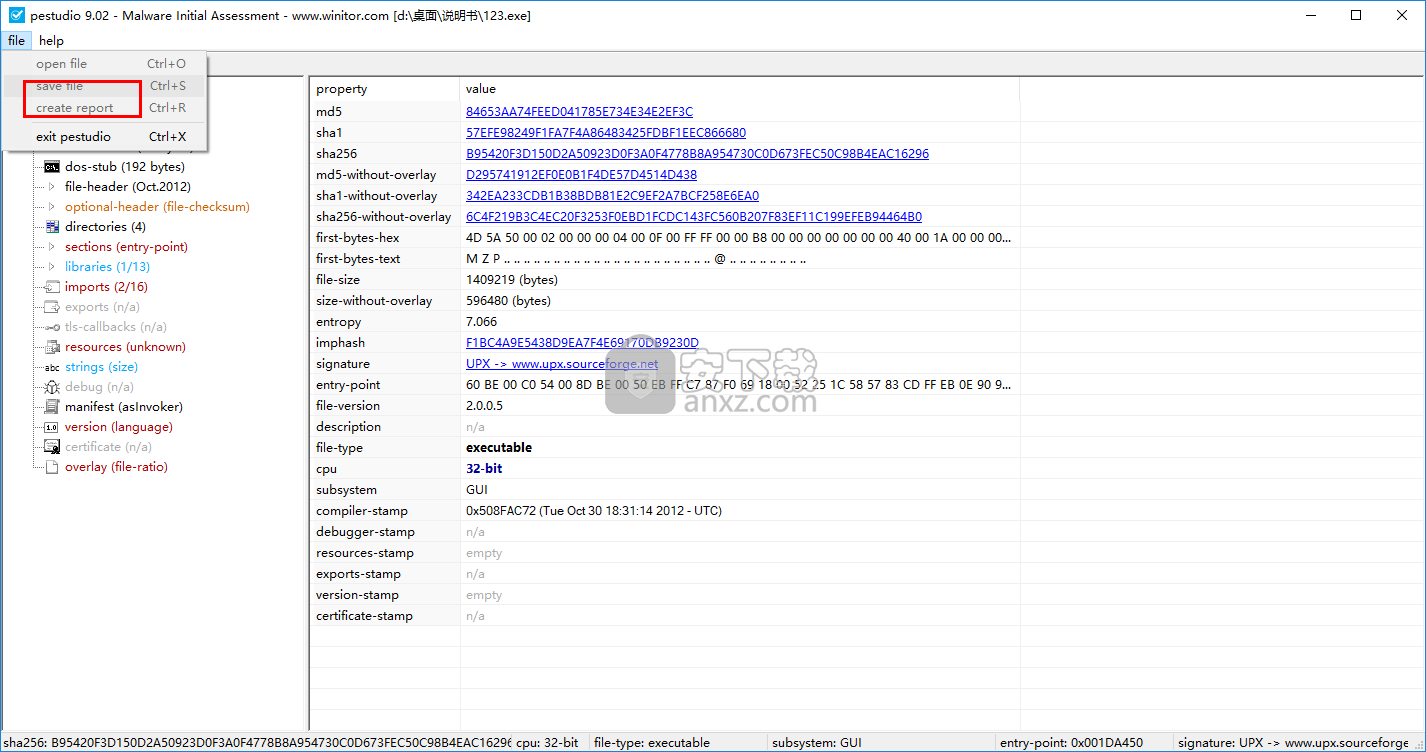Select the exports-stamp property cell
This screenshot has height=752, width=1426.
(x=385, y=574)
